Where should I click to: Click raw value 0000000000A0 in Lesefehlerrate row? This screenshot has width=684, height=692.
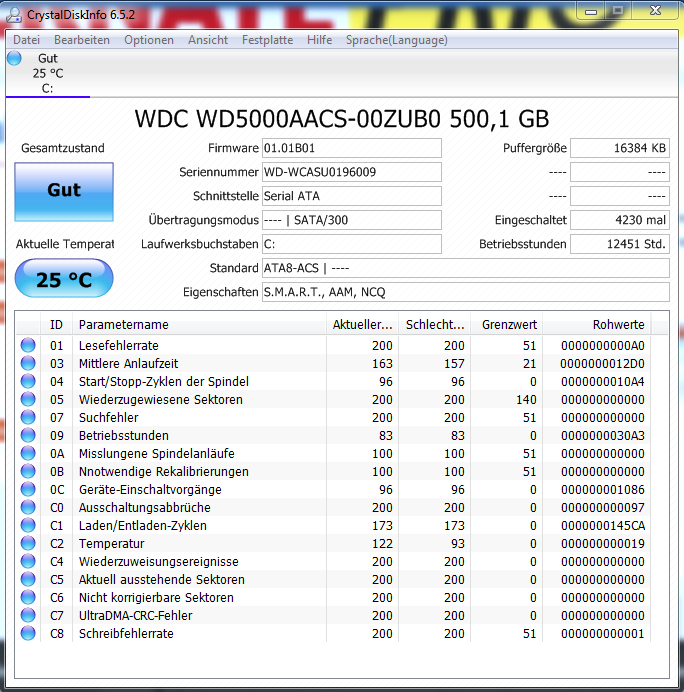point(602,346)
